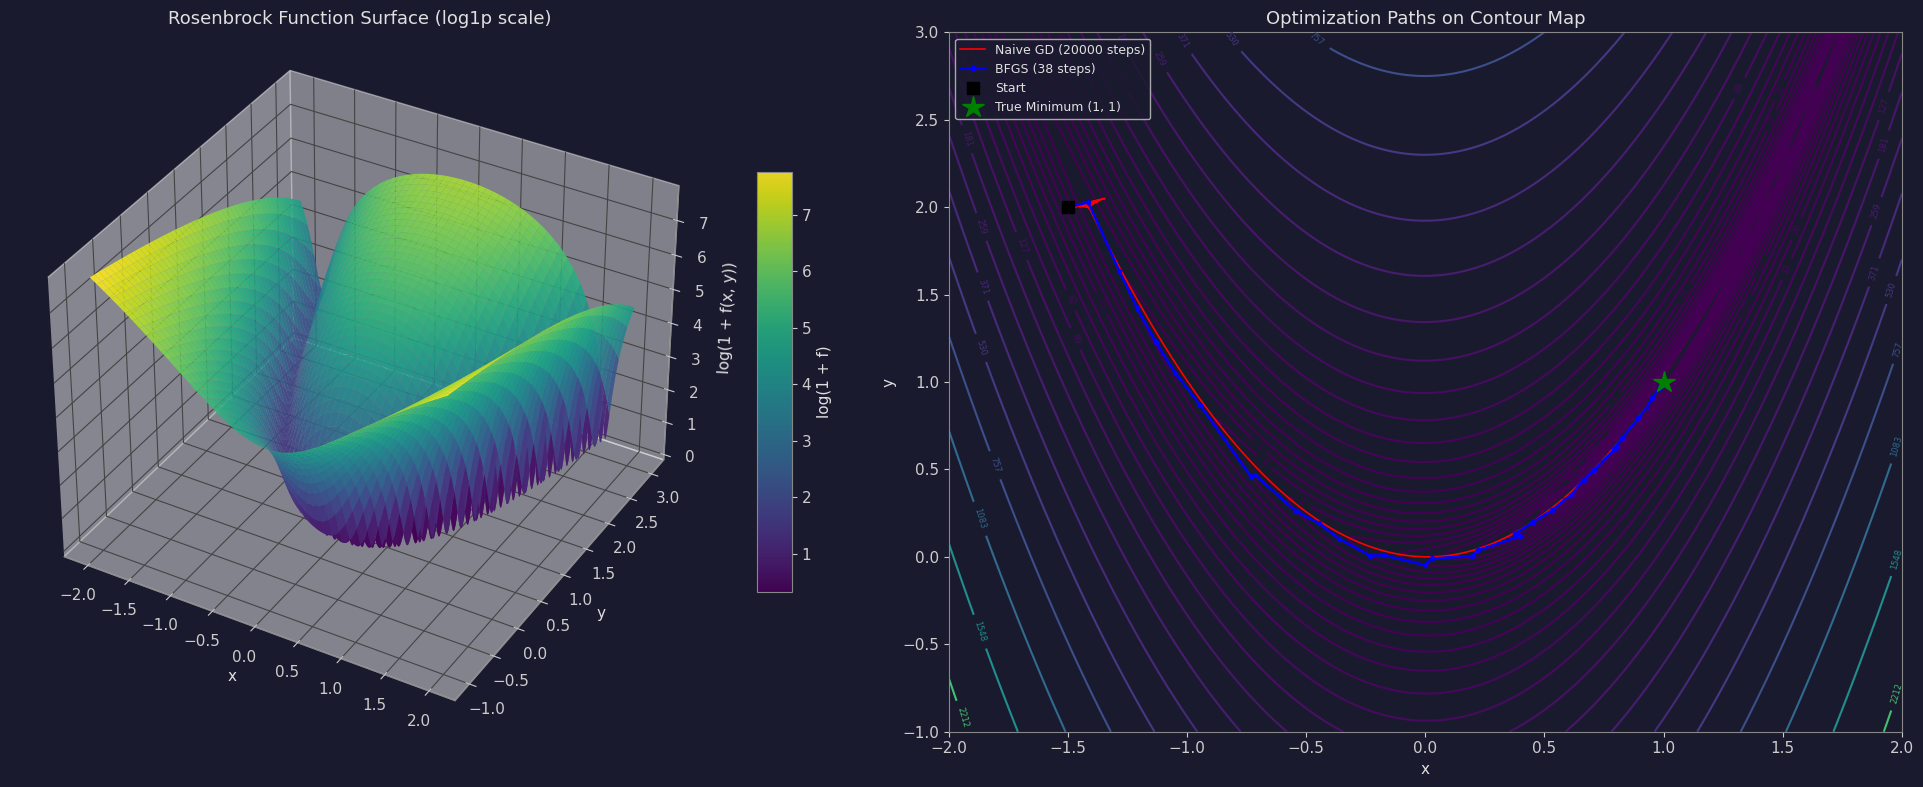Click the contour map y-axis tick "0.0"
The height and width of the screenshot is (787, 1923).
(x=926, y=558)
